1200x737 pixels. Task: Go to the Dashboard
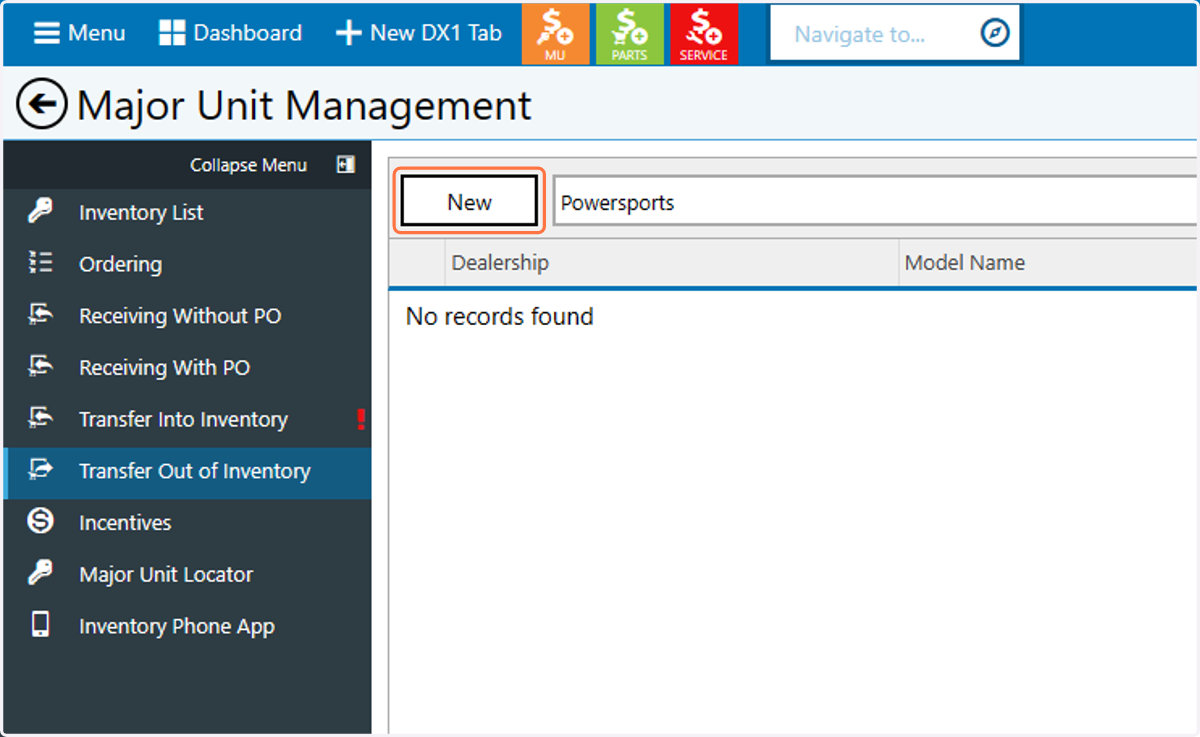tap(230, 33)
